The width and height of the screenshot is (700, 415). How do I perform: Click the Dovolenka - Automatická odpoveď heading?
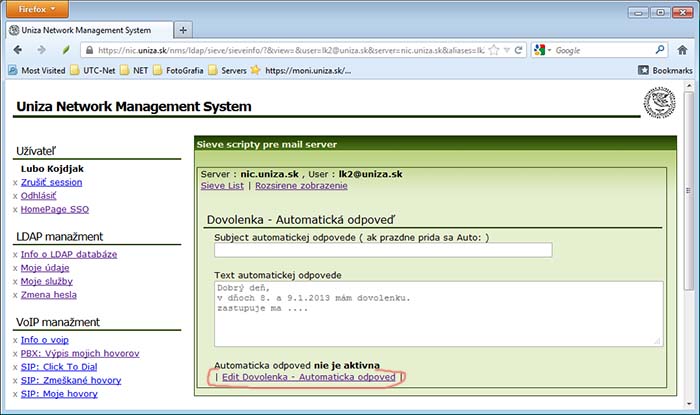pos(301,220)
